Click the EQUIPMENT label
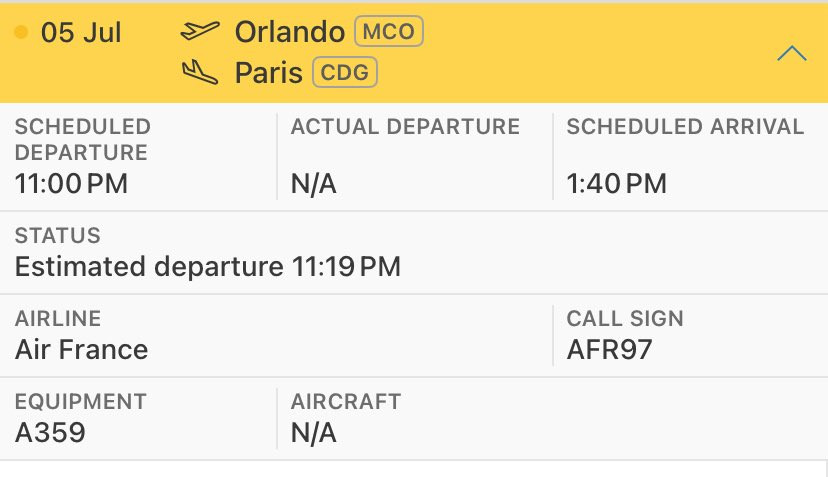 80,402
